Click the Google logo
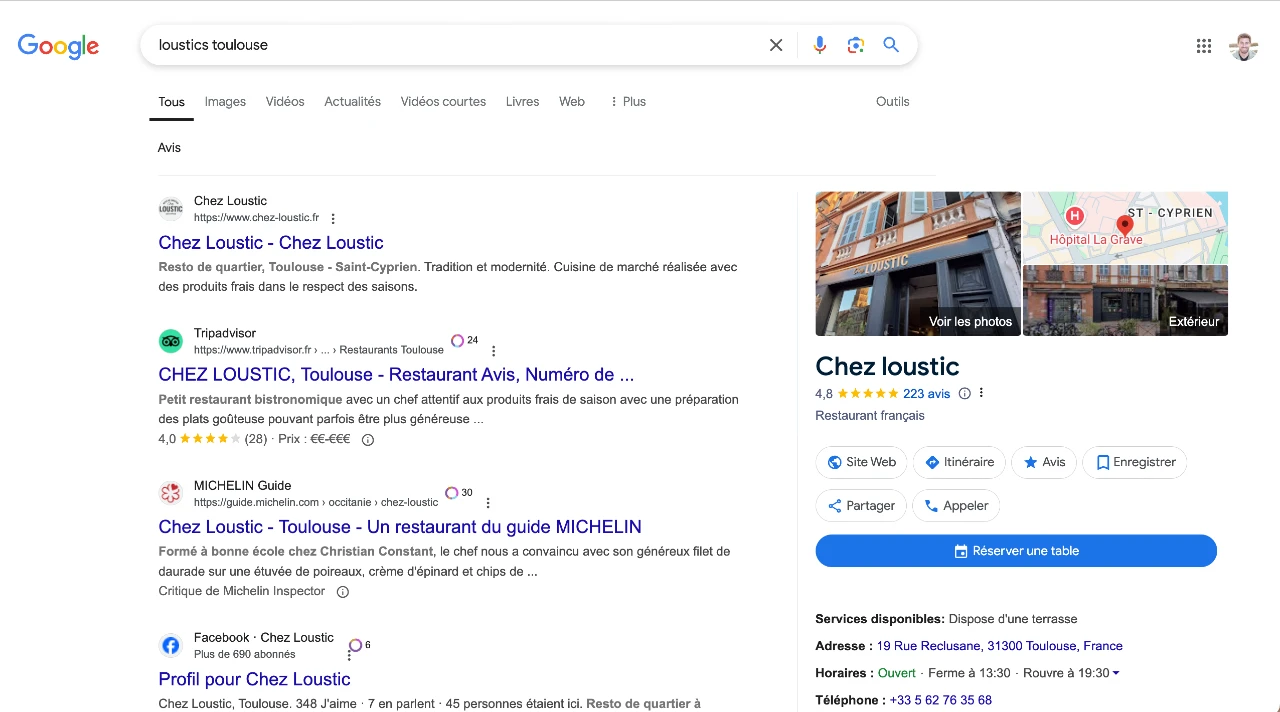The width and height of the screenshot is (1280, 712). click(58, 46)
